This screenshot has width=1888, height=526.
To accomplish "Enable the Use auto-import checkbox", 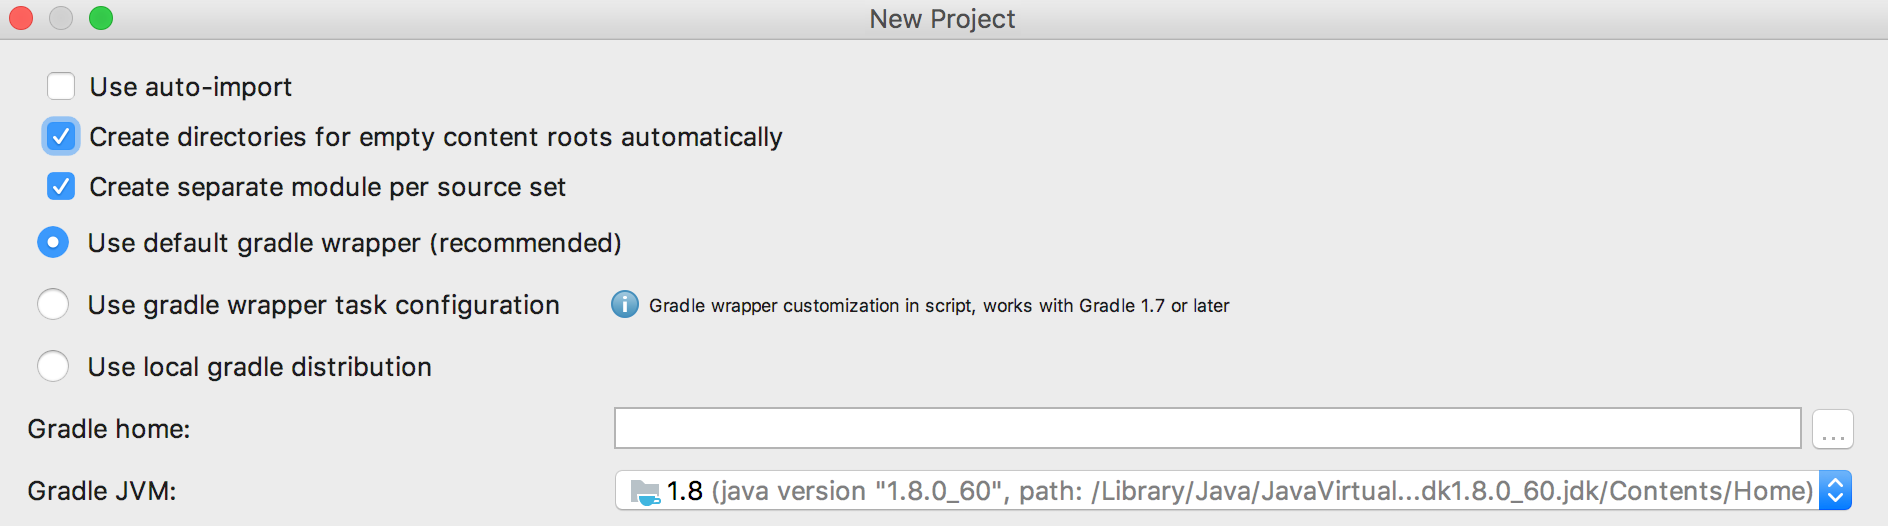I will point(61,87).
